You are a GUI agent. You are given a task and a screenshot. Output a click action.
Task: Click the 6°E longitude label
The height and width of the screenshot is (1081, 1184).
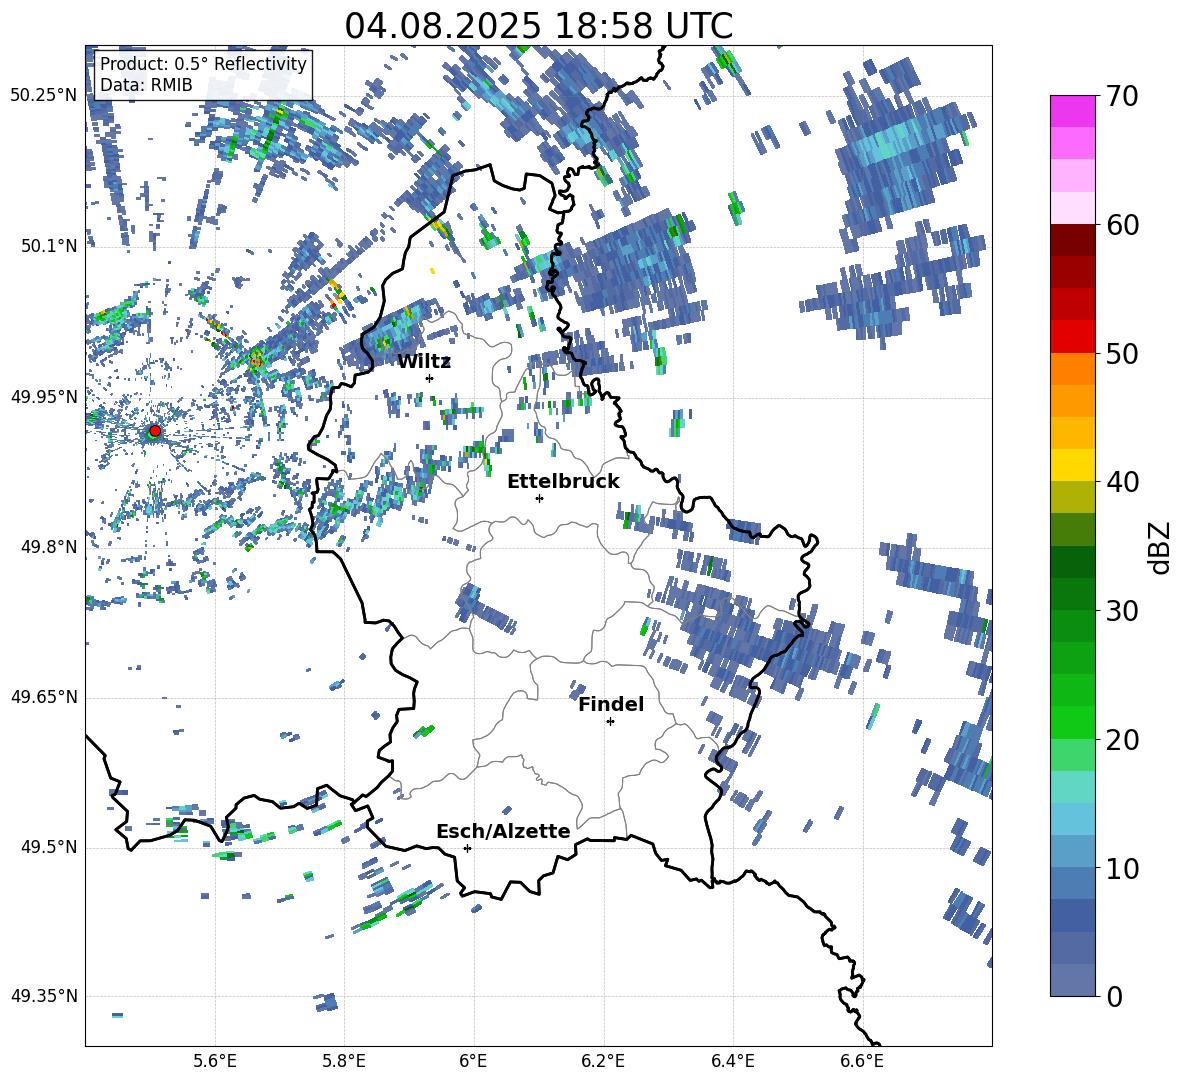click(473, 1061)
